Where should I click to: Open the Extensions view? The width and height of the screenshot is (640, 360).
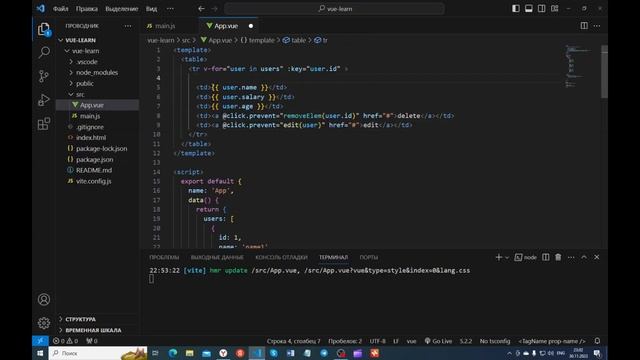(x=44, y=123)
